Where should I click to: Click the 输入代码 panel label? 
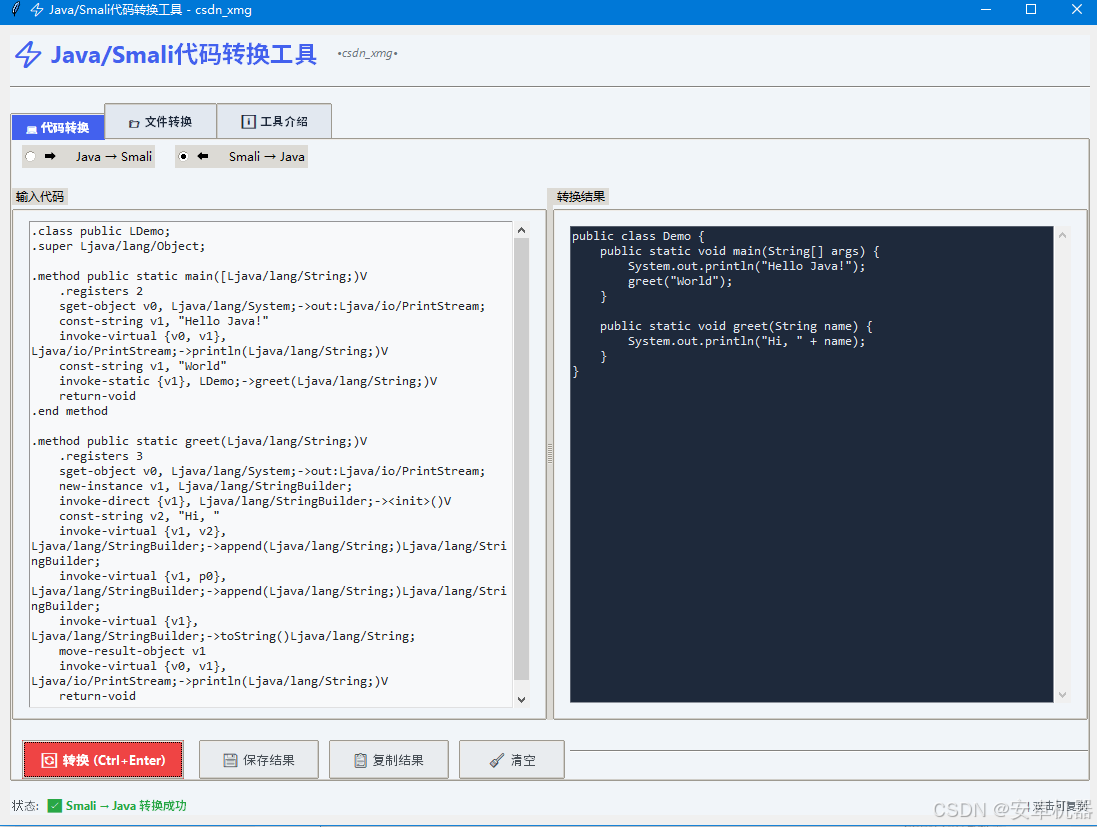[x=40, y=197]
